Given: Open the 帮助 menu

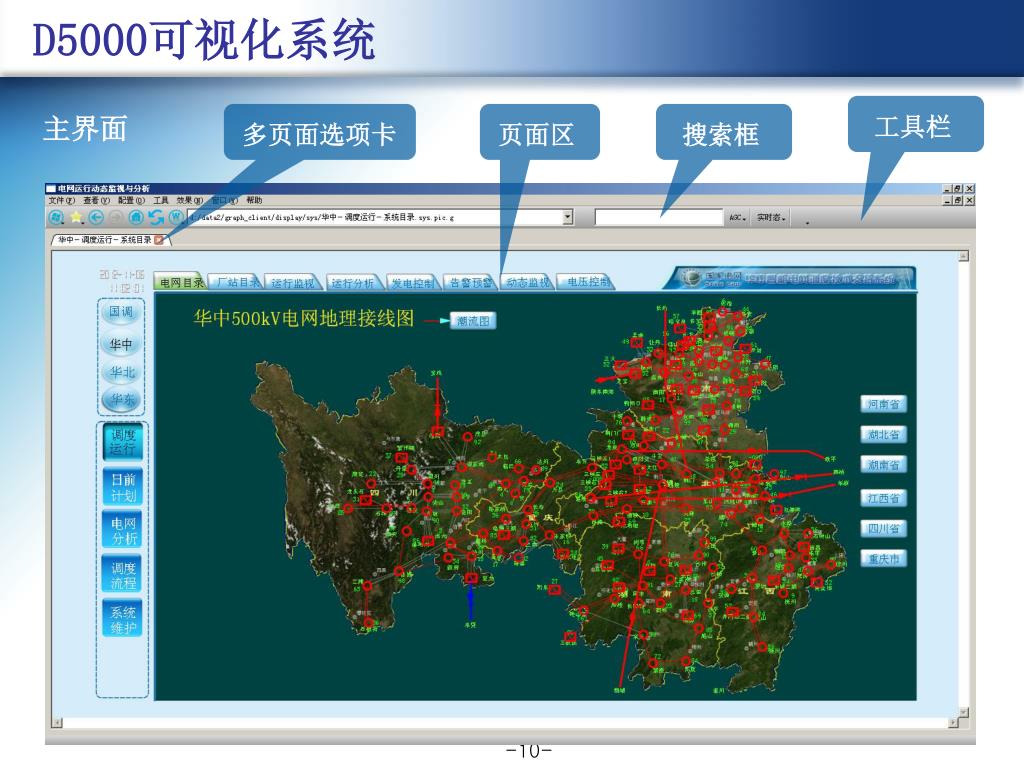Looking at the screenshot, I should [254, 200].
